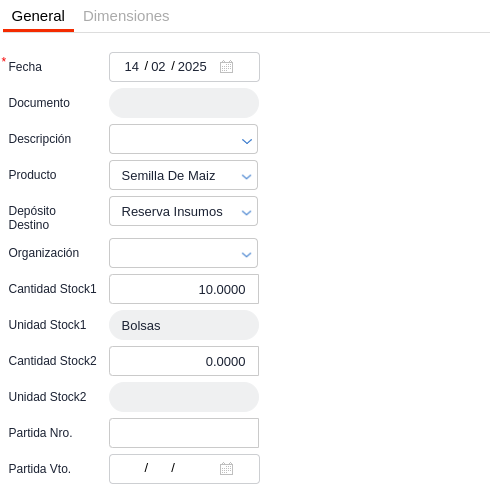
Task: Click the day value 14 in Fecha
Action: pos(132,67)
